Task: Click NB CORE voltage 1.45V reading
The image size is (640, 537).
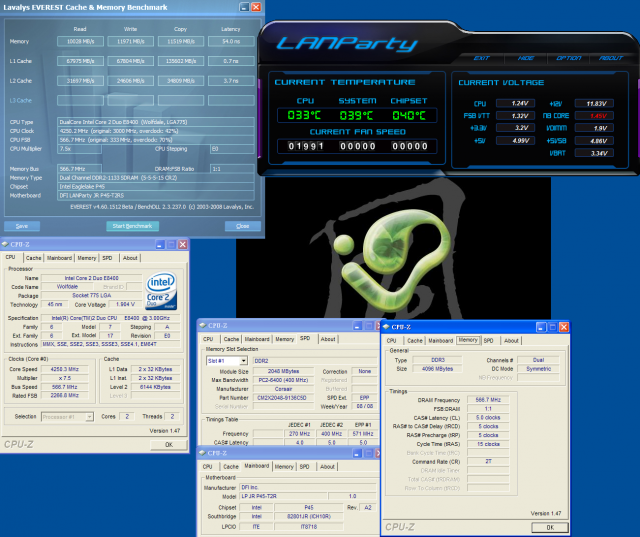Action: pos(594,116)
